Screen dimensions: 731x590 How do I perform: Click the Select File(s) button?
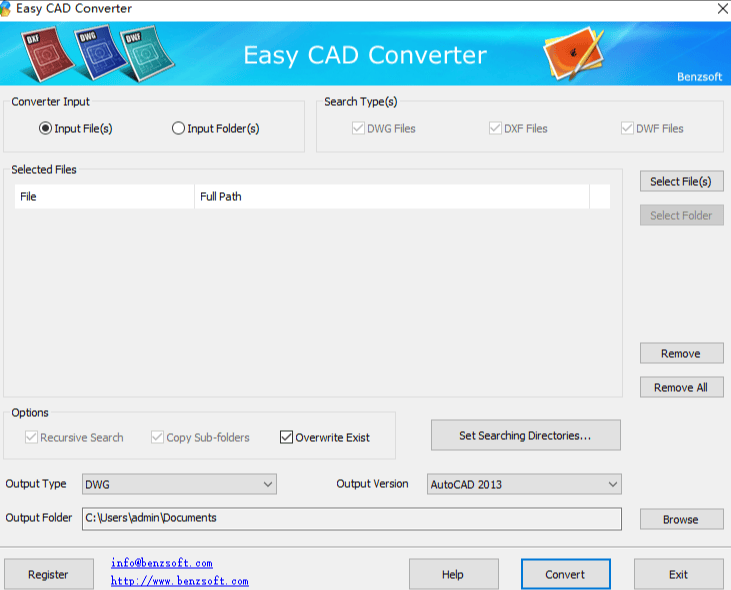[x=682, y=181]
